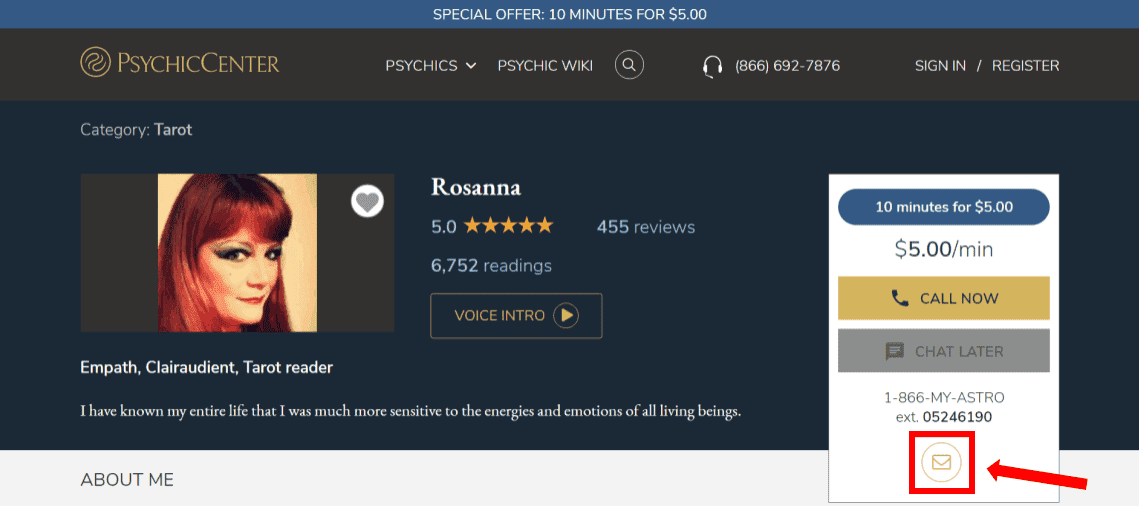This screenshot has width=1140, height=506.
Task: View the 455 reviews link
Action: pos(646,227)
